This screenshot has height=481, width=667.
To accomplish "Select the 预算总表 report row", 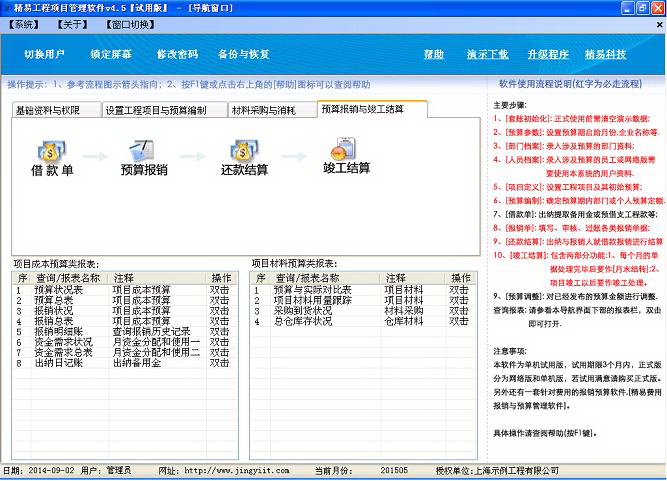I will pos(125,300).
